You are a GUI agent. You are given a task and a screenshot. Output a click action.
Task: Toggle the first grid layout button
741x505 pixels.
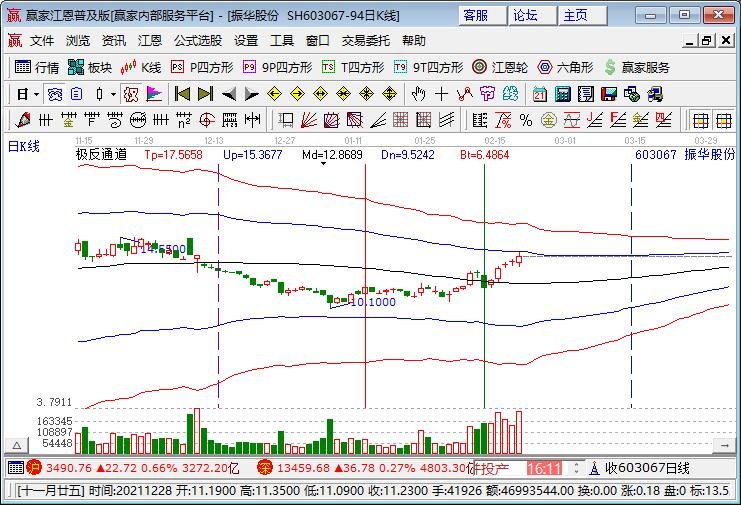(x=700, y=120)
